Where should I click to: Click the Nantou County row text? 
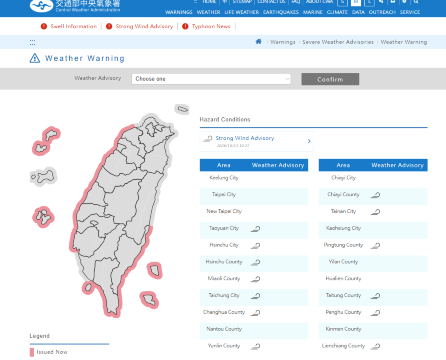(x=224, y=329)
